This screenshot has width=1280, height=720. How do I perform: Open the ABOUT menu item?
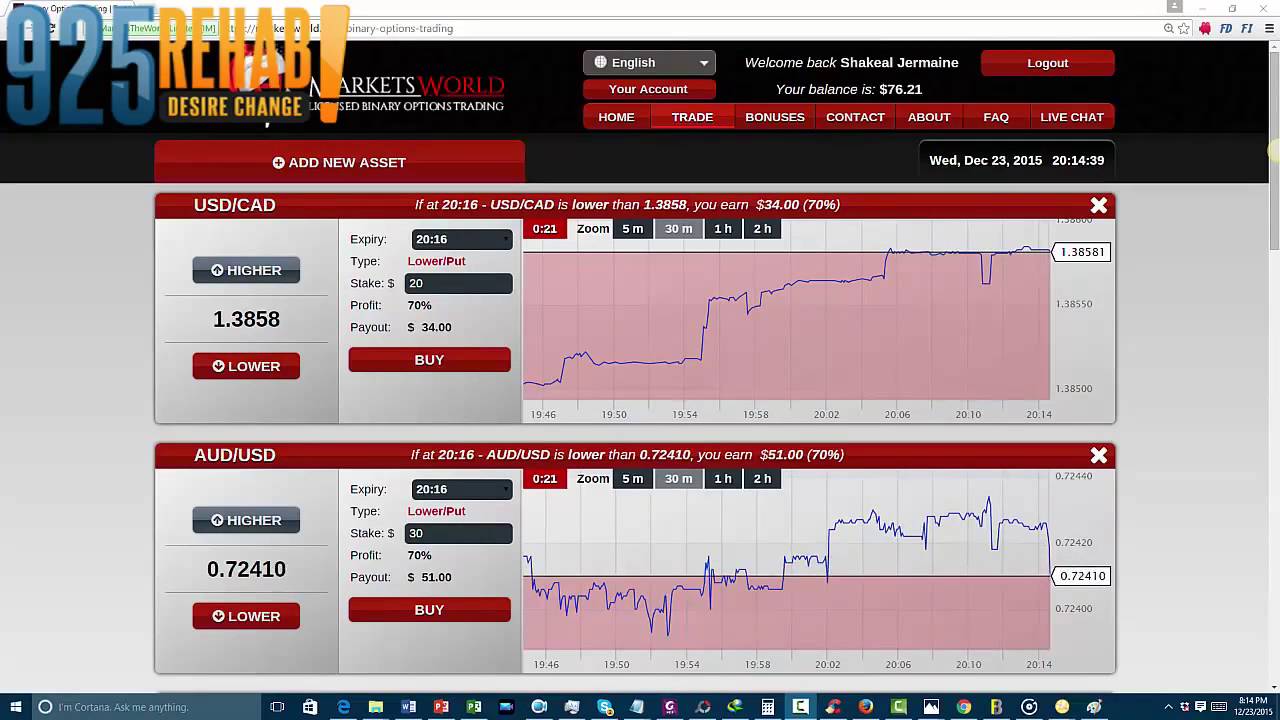coord(929,117)
